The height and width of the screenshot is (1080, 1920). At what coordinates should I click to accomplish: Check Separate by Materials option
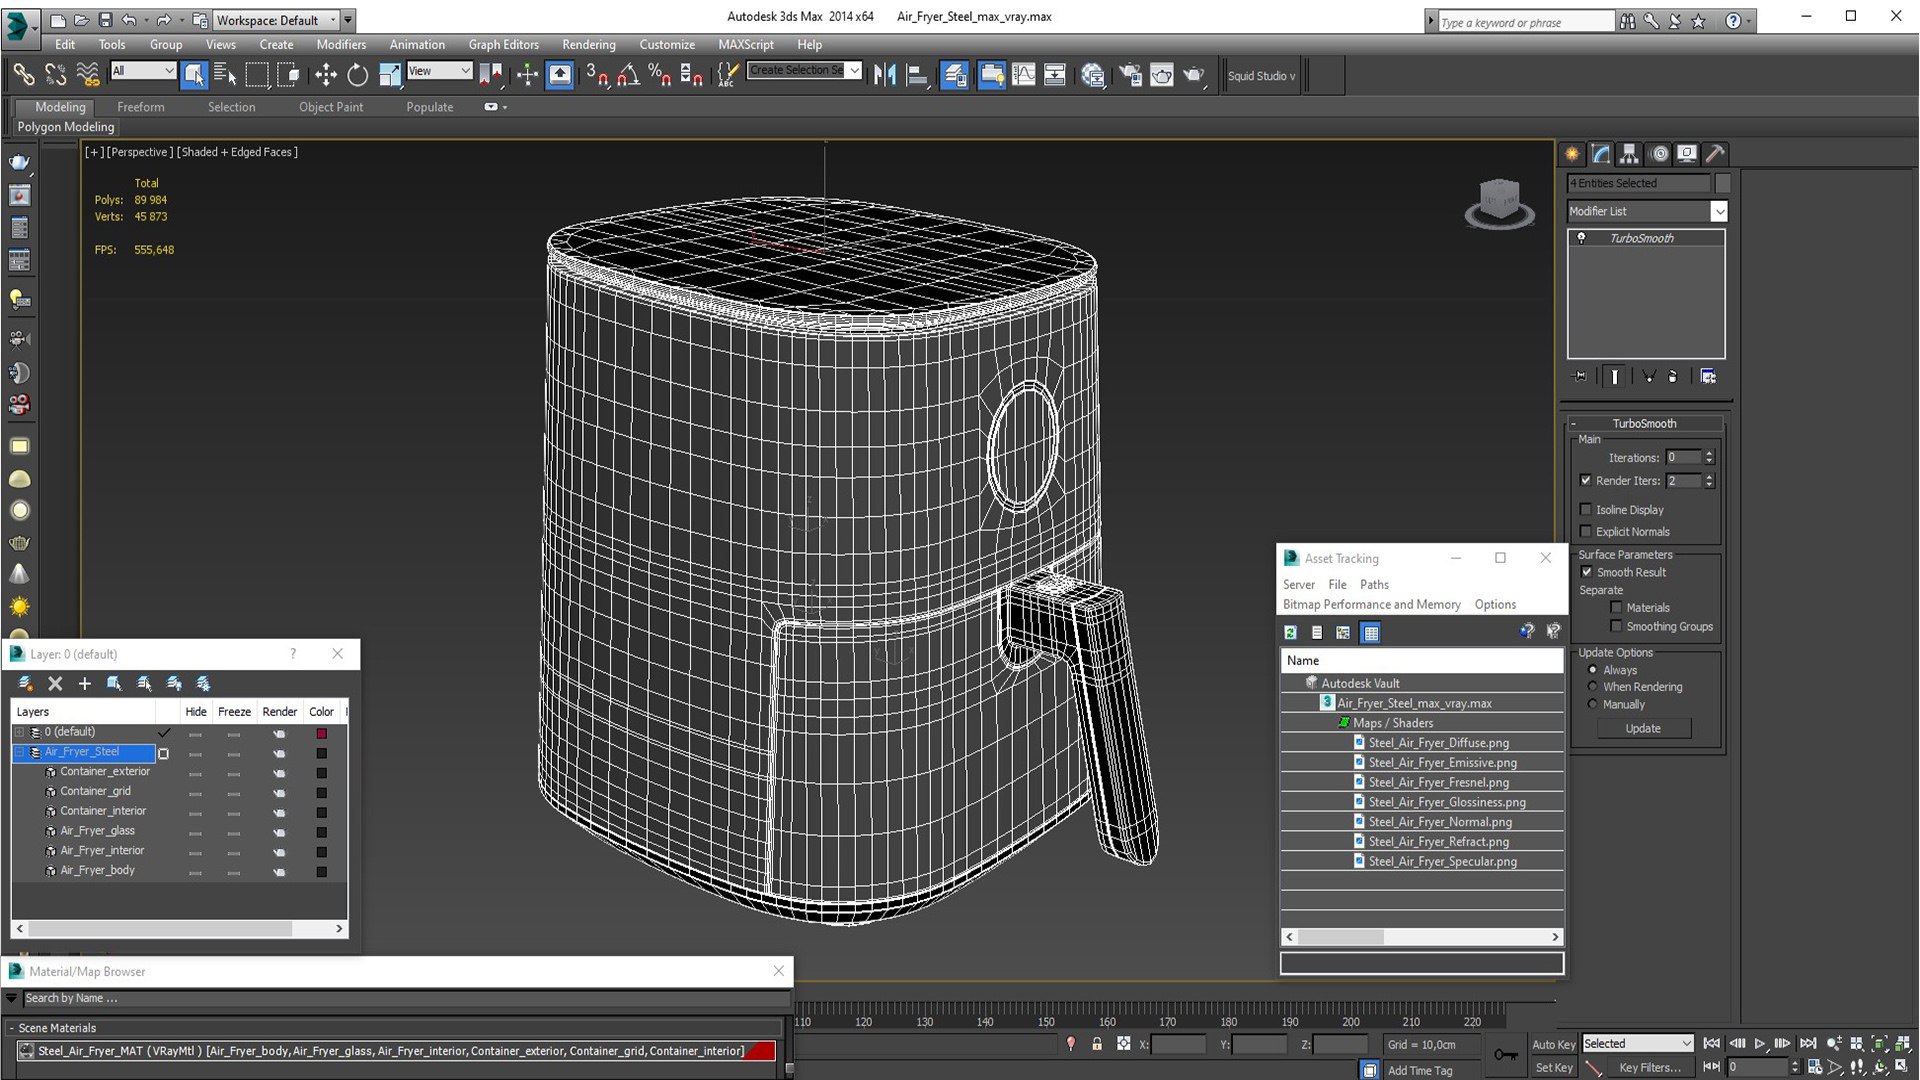pos(1616,608)
